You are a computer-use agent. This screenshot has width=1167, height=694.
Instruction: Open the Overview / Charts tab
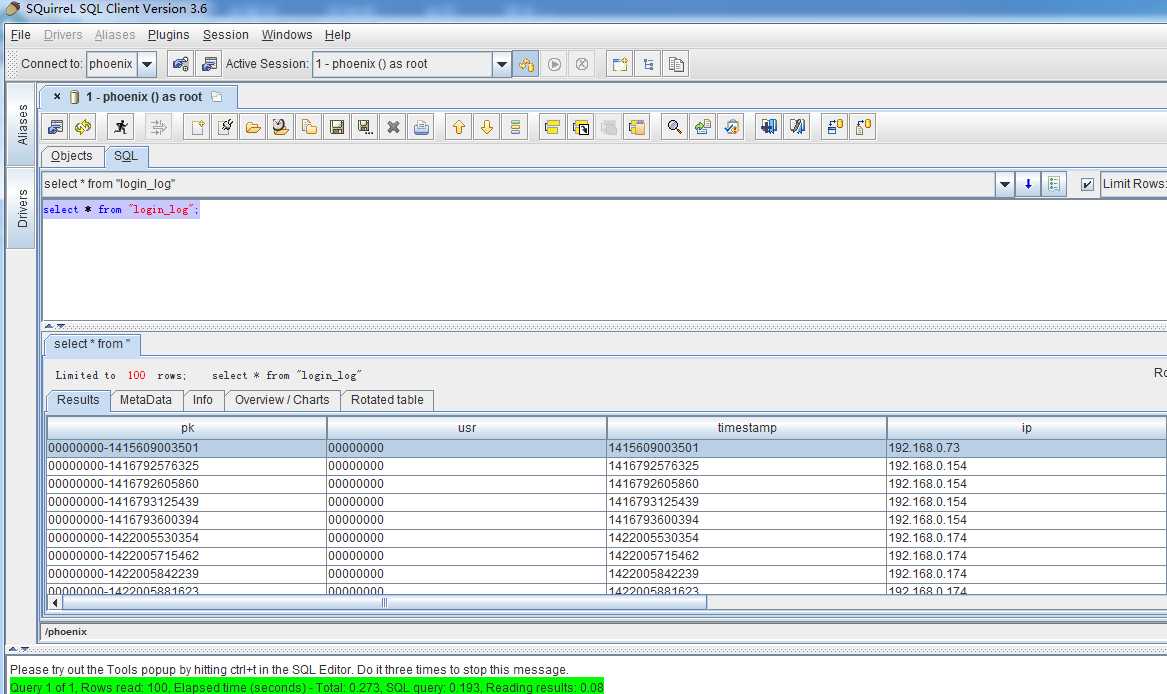[282, 400]
